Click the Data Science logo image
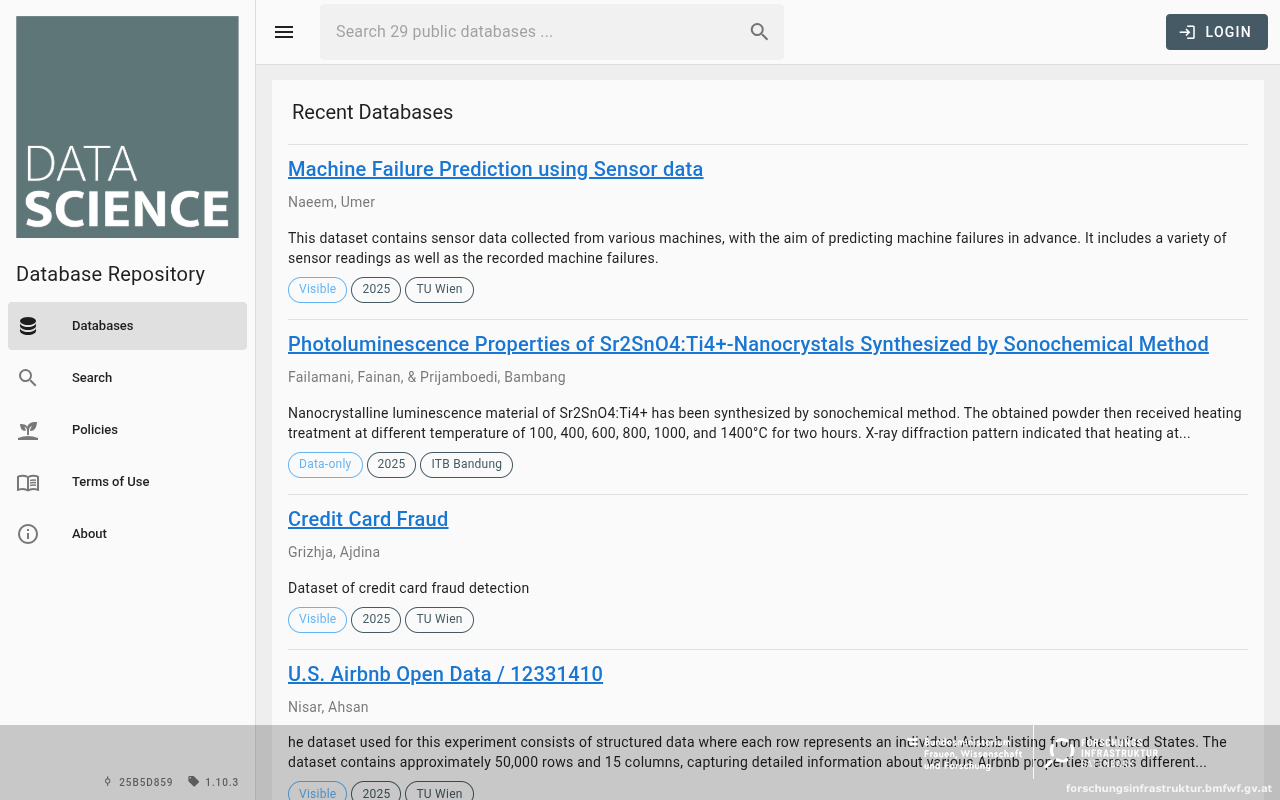 127,127
